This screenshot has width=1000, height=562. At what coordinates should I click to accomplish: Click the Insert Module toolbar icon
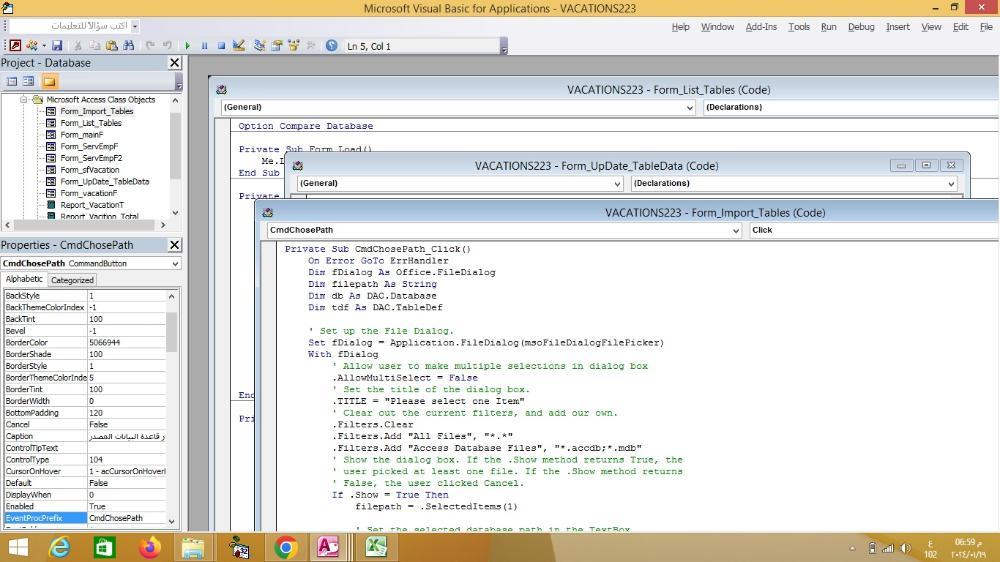pyautogui.click(x=32, y=45)
